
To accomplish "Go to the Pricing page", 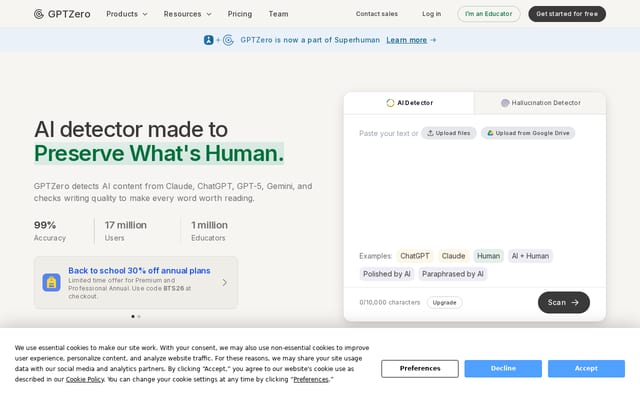I will click(x=240, y=14).
